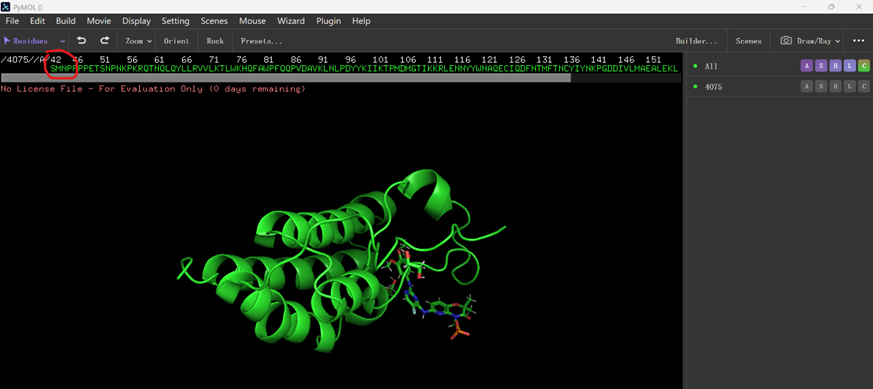Click Hide (H) button in 4O75 row
The width and height of the screenshot is (873, 389).
pyautogui.click(x=835, y=86)
